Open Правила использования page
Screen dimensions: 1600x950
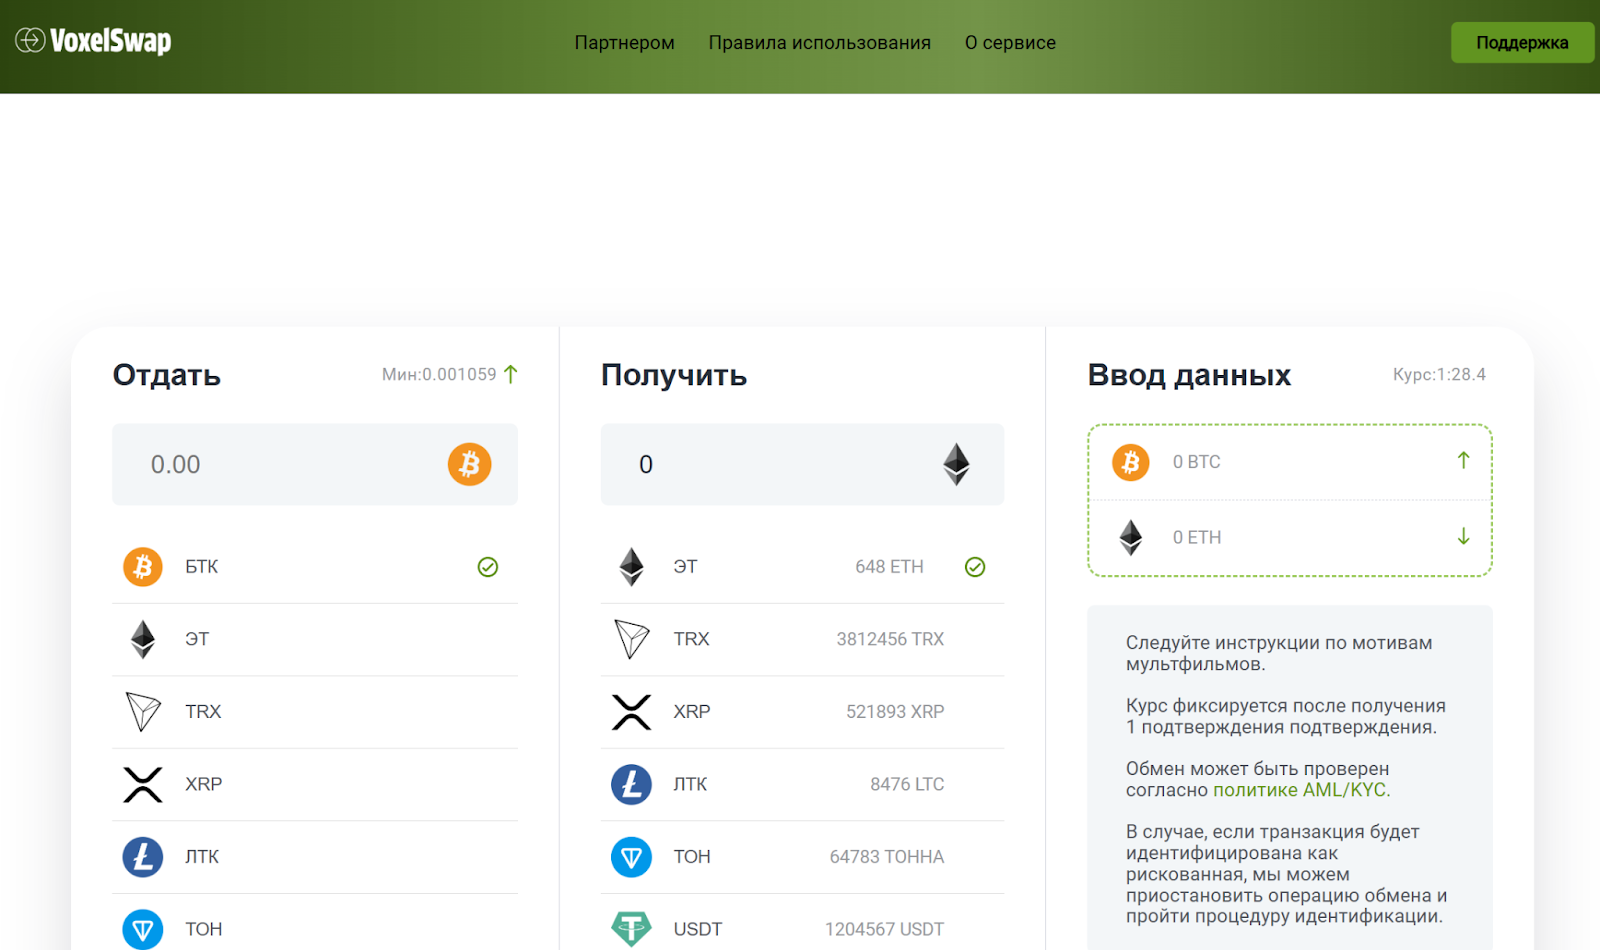(x=819, y=43)
